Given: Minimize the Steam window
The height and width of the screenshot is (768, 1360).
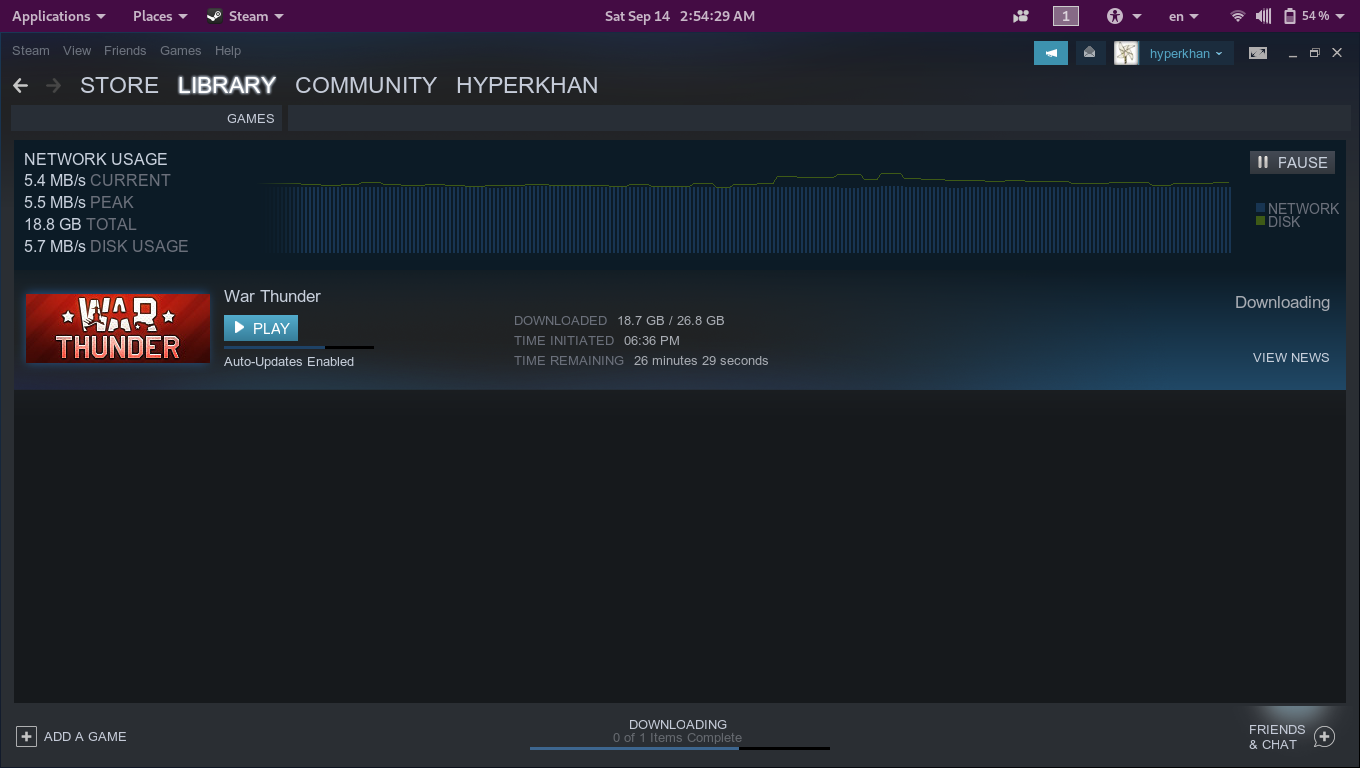Looking at the screenshot, I should pos(1293,54).
